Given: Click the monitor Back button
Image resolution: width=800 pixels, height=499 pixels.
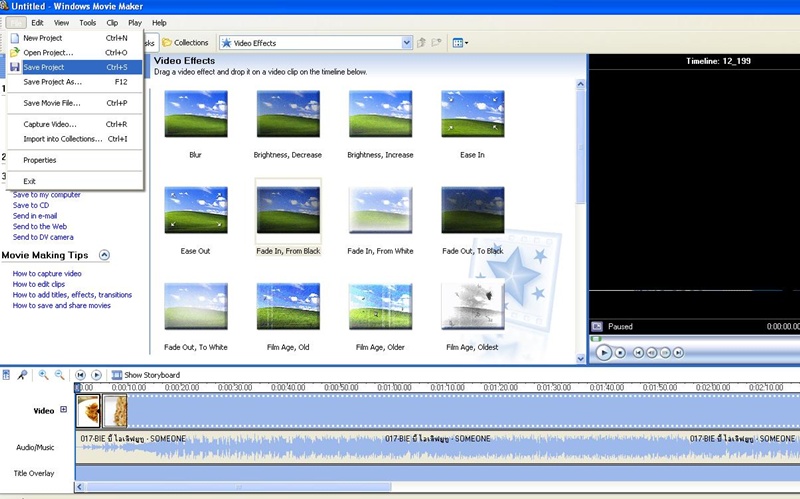Looking at the screenshot, I should pos(638,353).
